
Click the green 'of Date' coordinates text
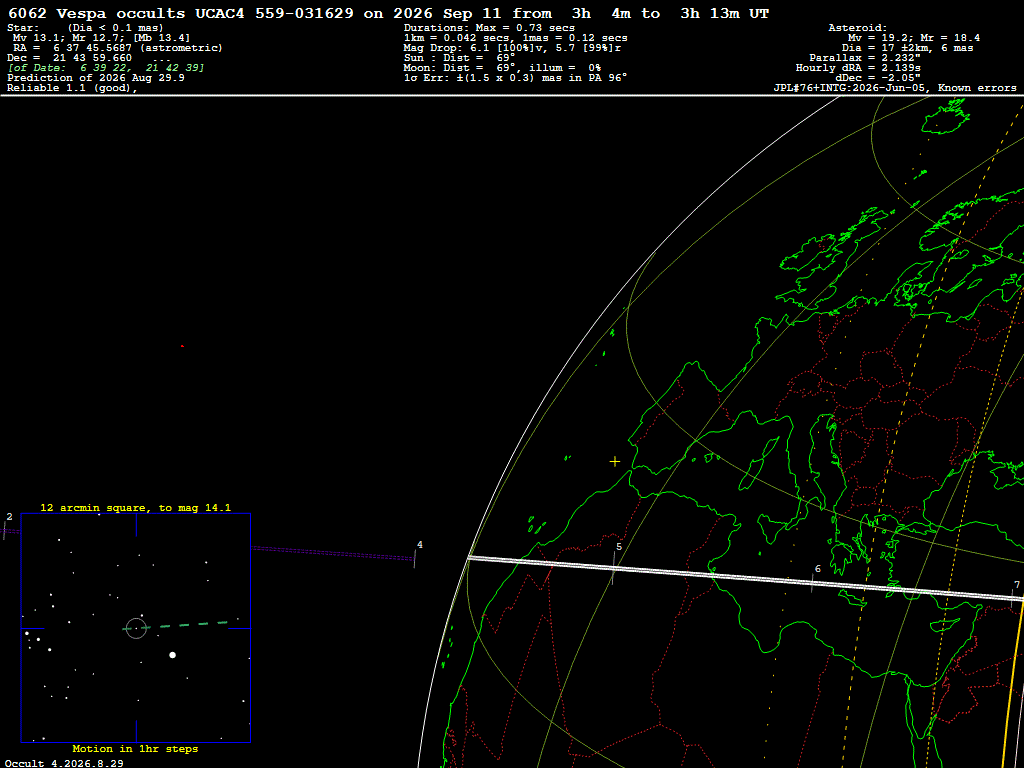pos(106,68)
